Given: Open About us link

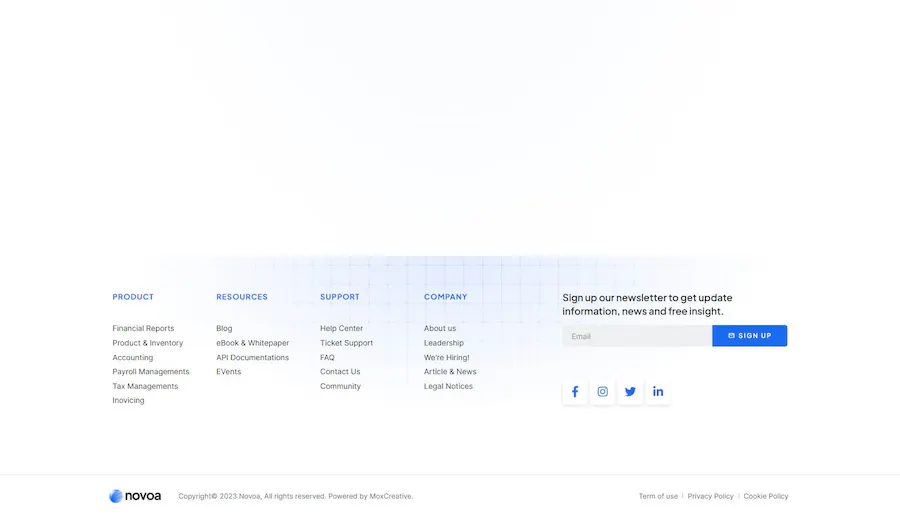Looking at the screenshot, I should (440, 328).
